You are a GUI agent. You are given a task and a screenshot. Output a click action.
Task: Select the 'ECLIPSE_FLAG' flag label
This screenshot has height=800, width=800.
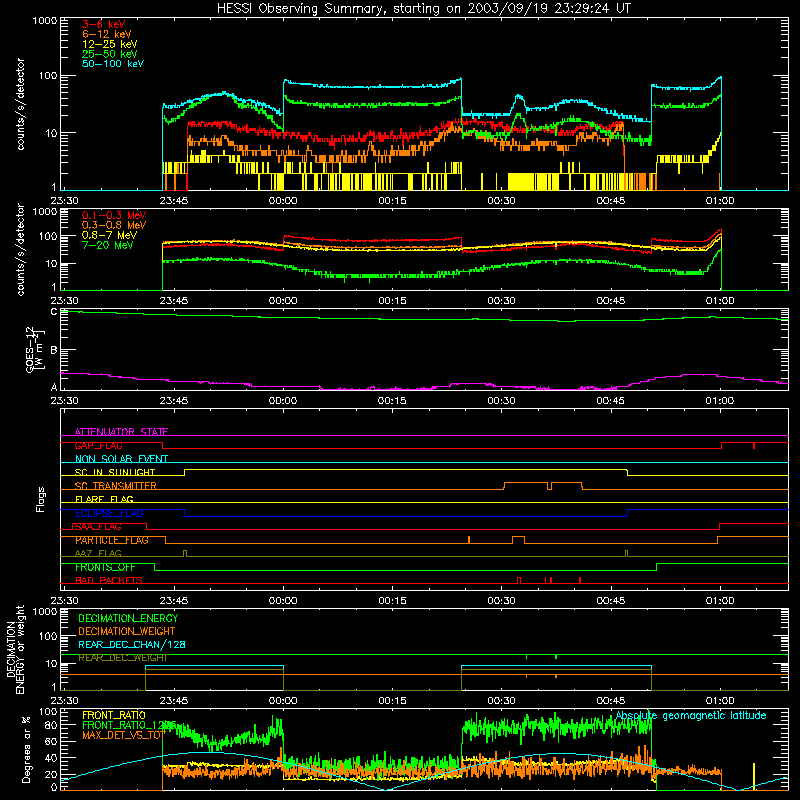point(109,513)
